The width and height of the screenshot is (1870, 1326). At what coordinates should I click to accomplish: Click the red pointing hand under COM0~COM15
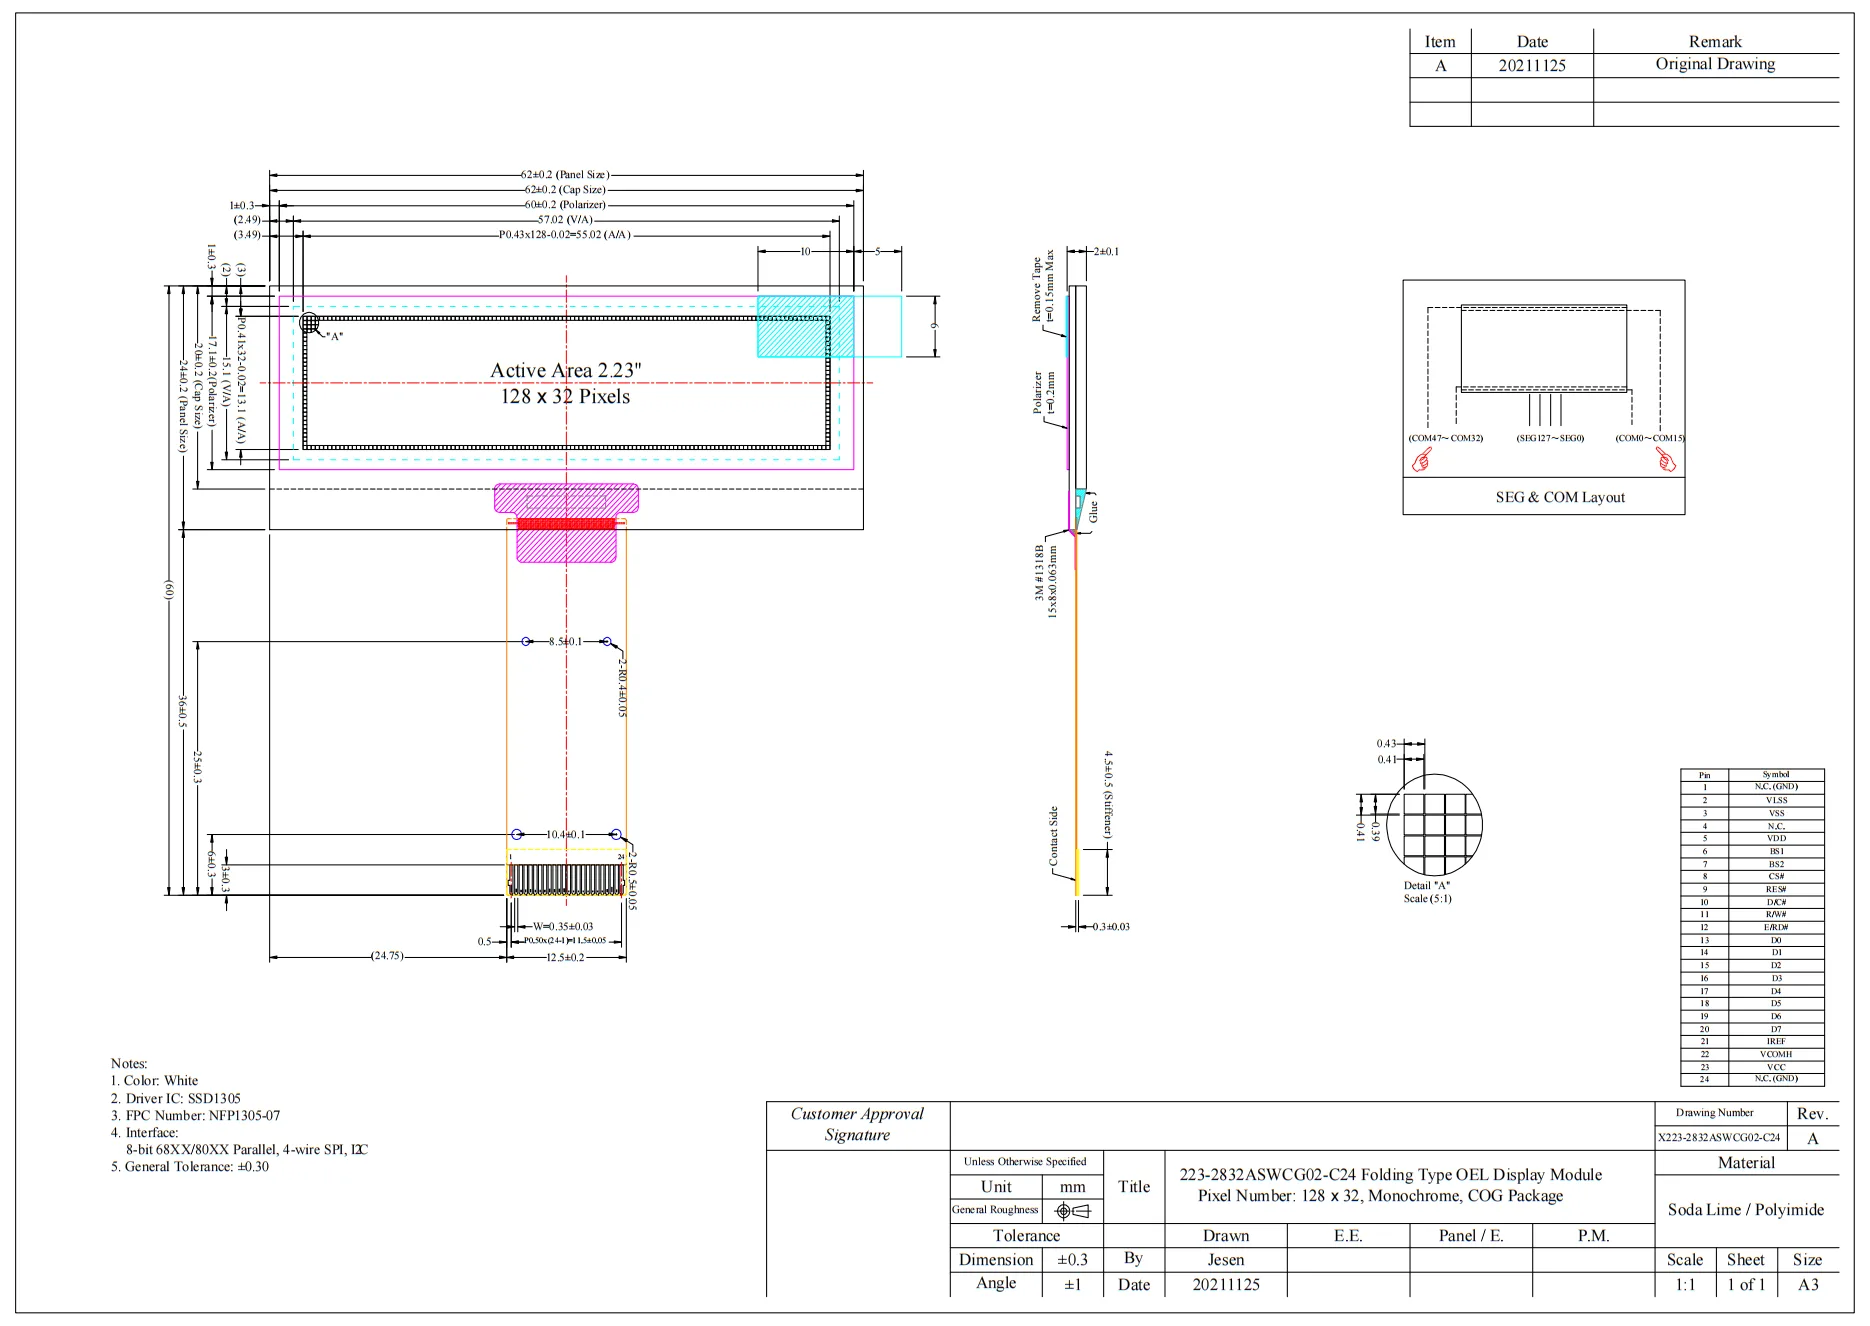point(1665,459)
